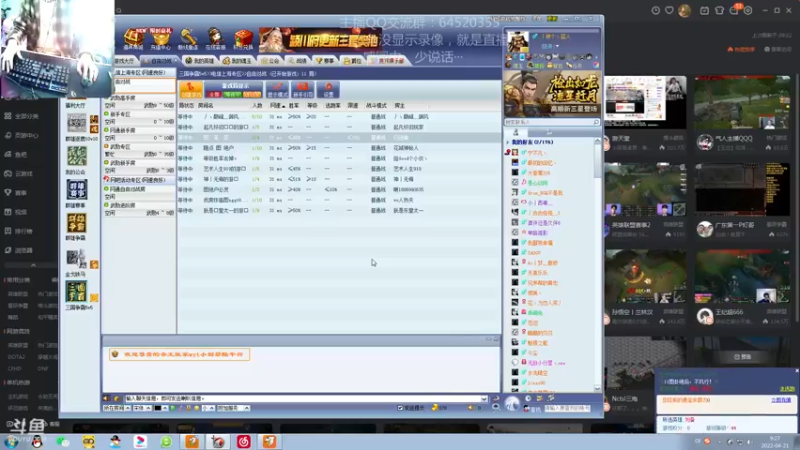Screen dimensions: 800x450
Task: Switch to the 游戏大厅 tab
Action: [124, 61]
